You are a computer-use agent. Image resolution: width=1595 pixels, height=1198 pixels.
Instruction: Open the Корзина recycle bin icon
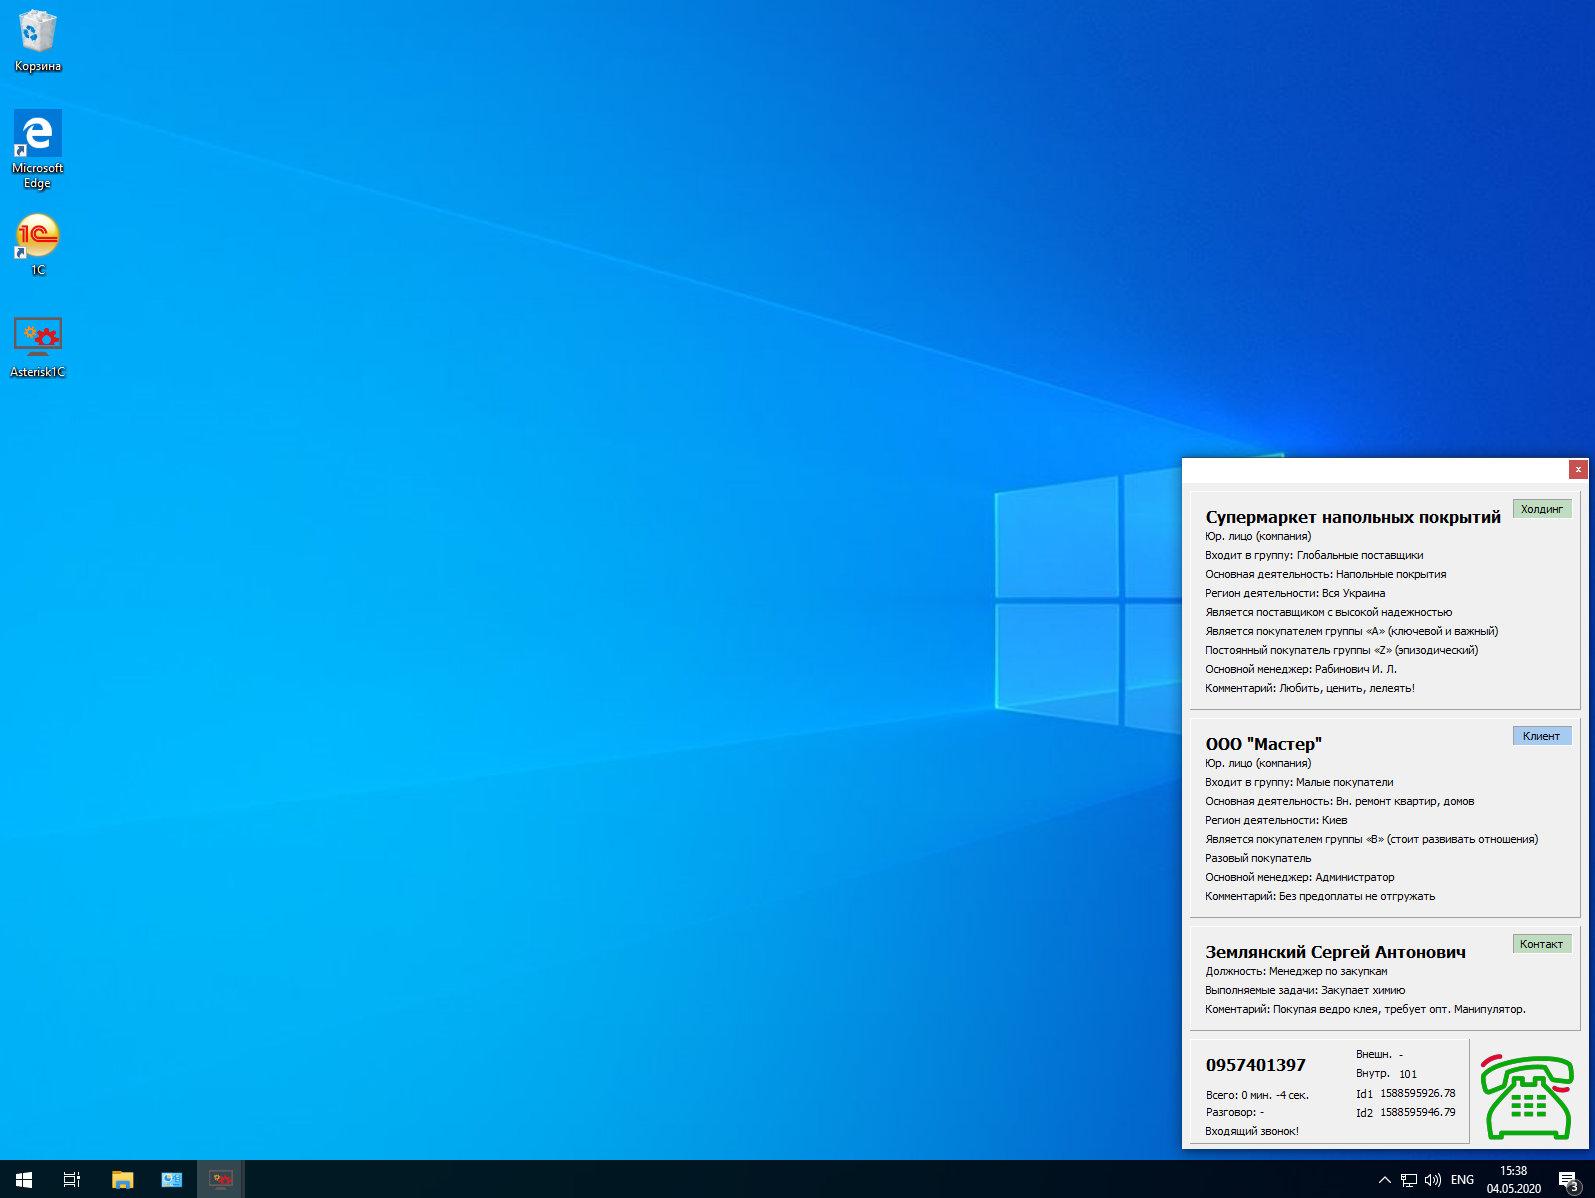[x=38, y=33]
